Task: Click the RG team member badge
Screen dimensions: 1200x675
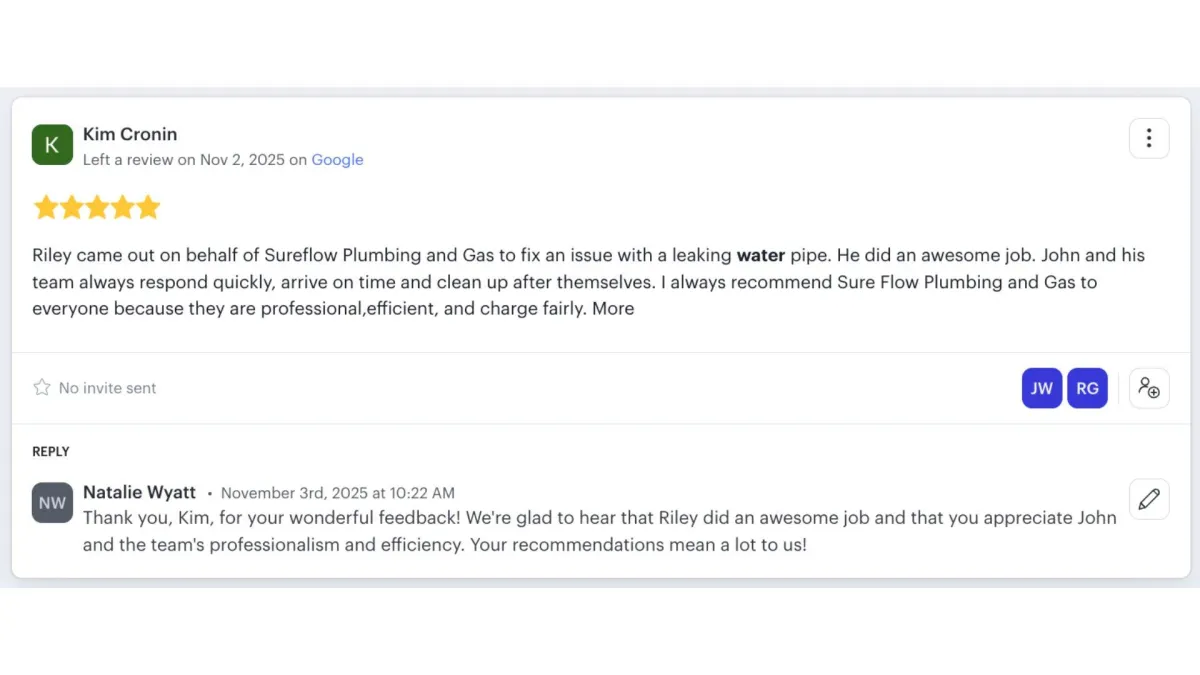Action: [1087, 388]
